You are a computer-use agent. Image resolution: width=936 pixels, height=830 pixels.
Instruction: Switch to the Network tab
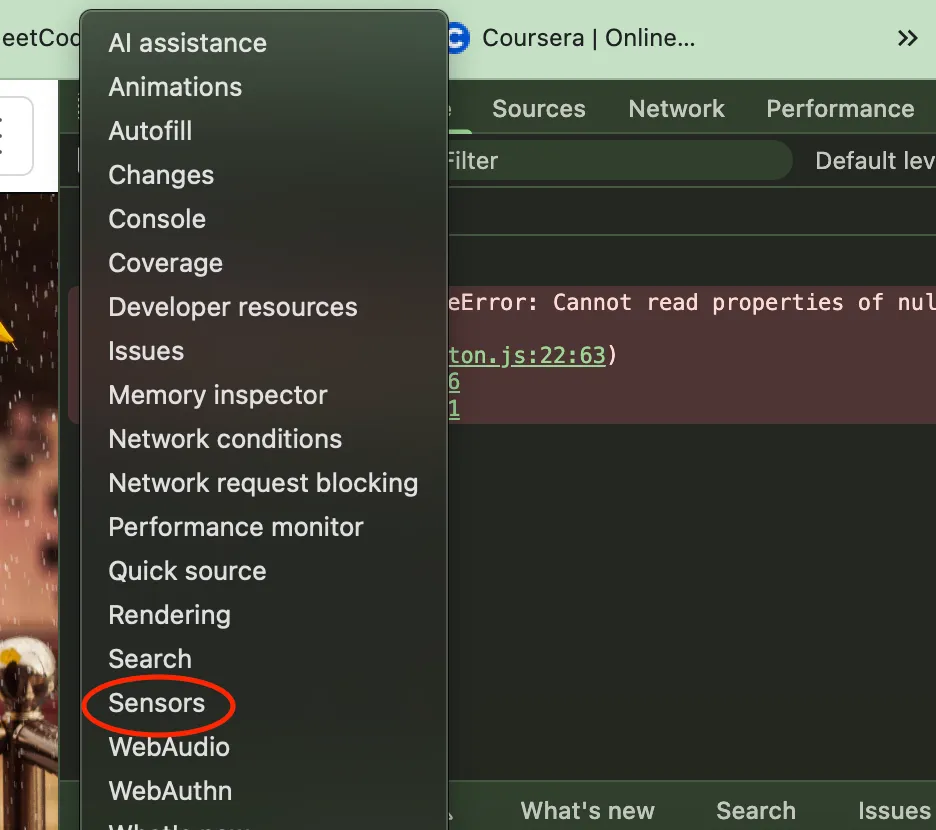pyautogui.click(x=676, y=109)
